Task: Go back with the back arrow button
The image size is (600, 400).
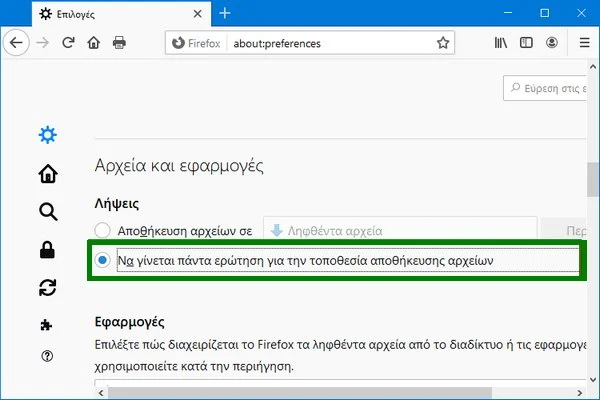Action: point(16,42)
